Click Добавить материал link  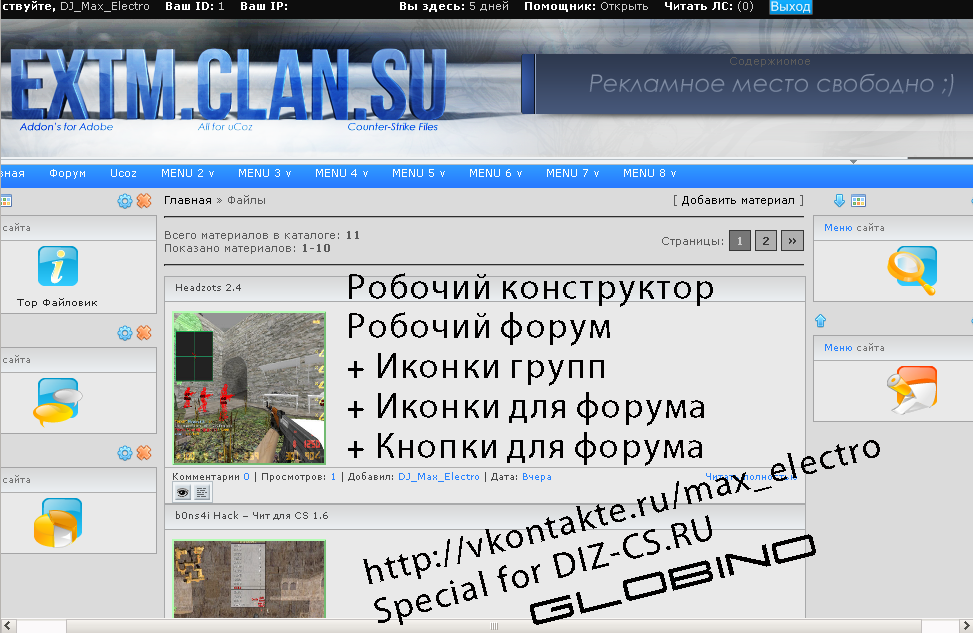point(738,200)
